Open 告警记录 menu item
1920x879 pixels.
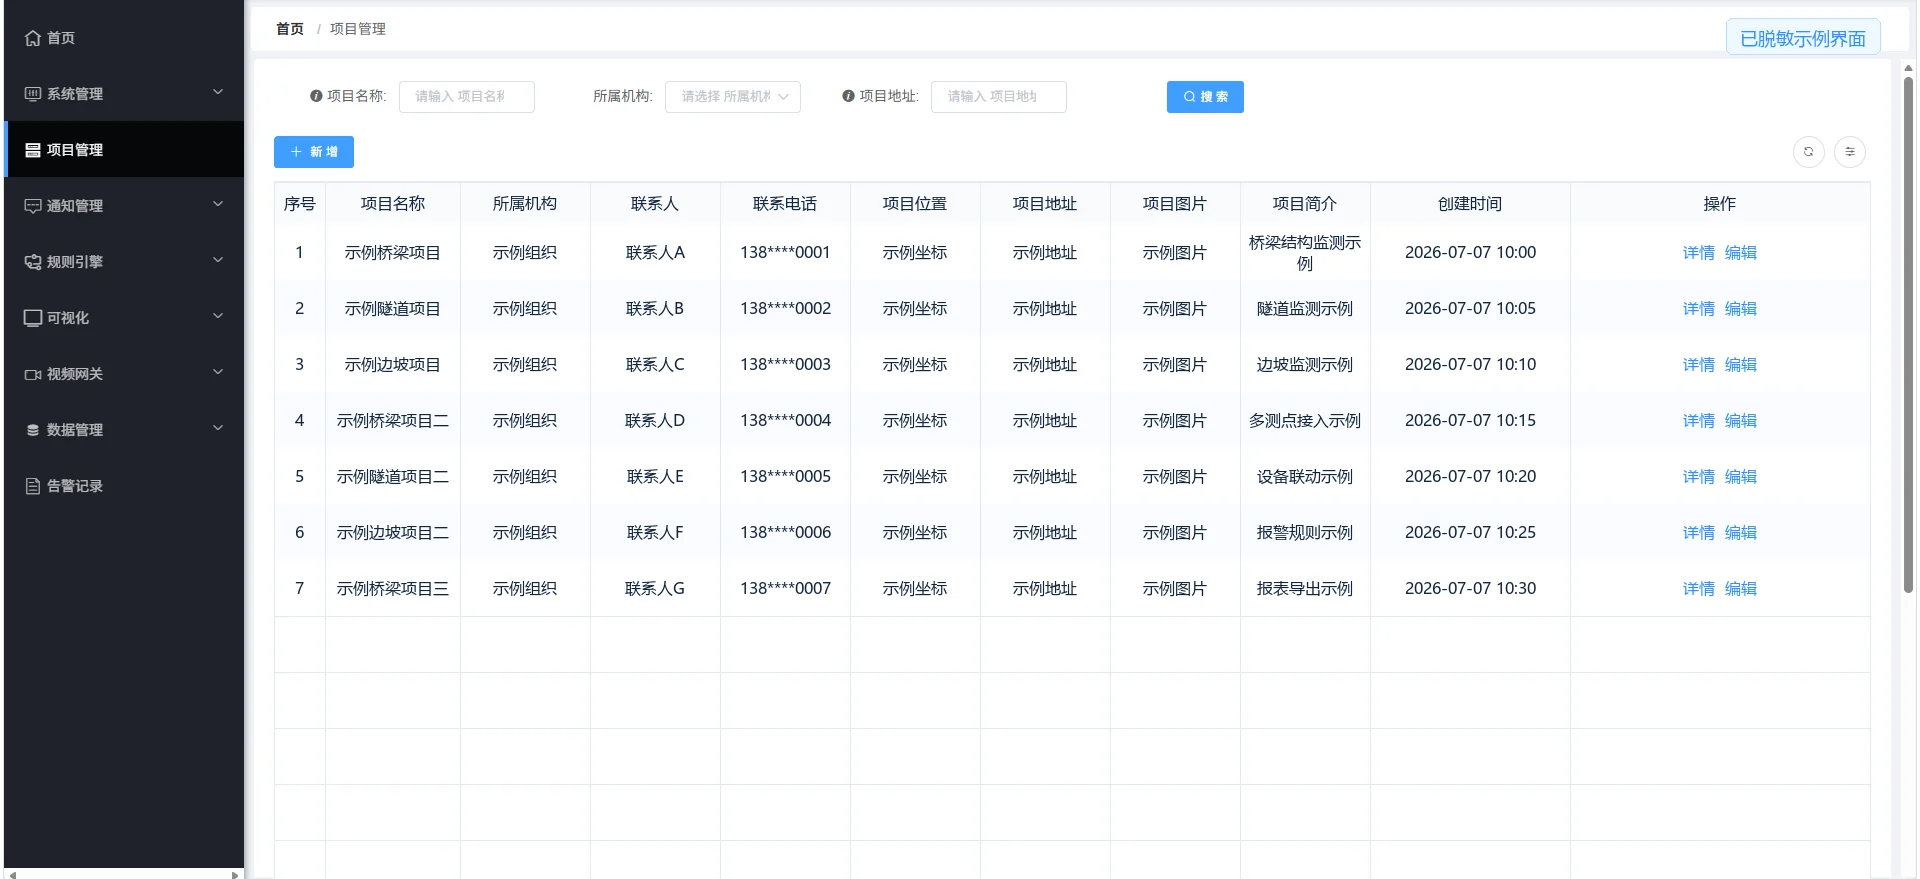[124, 486]
